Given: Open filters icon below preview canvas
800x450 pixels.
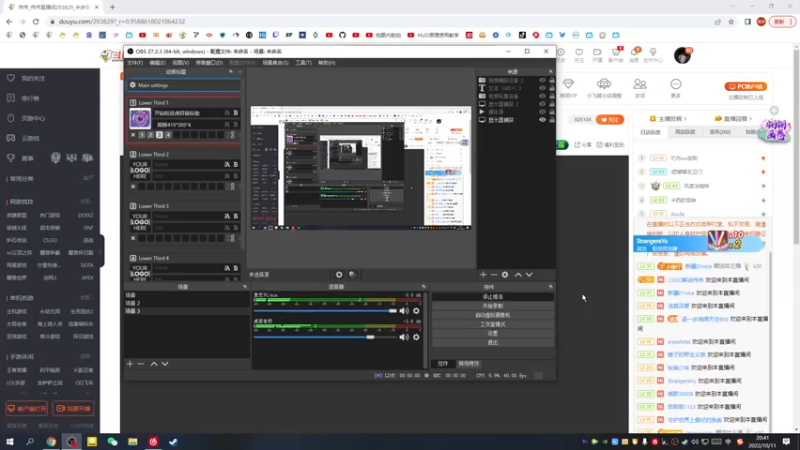Looking at the screenshot, I should tap(352, 274).
